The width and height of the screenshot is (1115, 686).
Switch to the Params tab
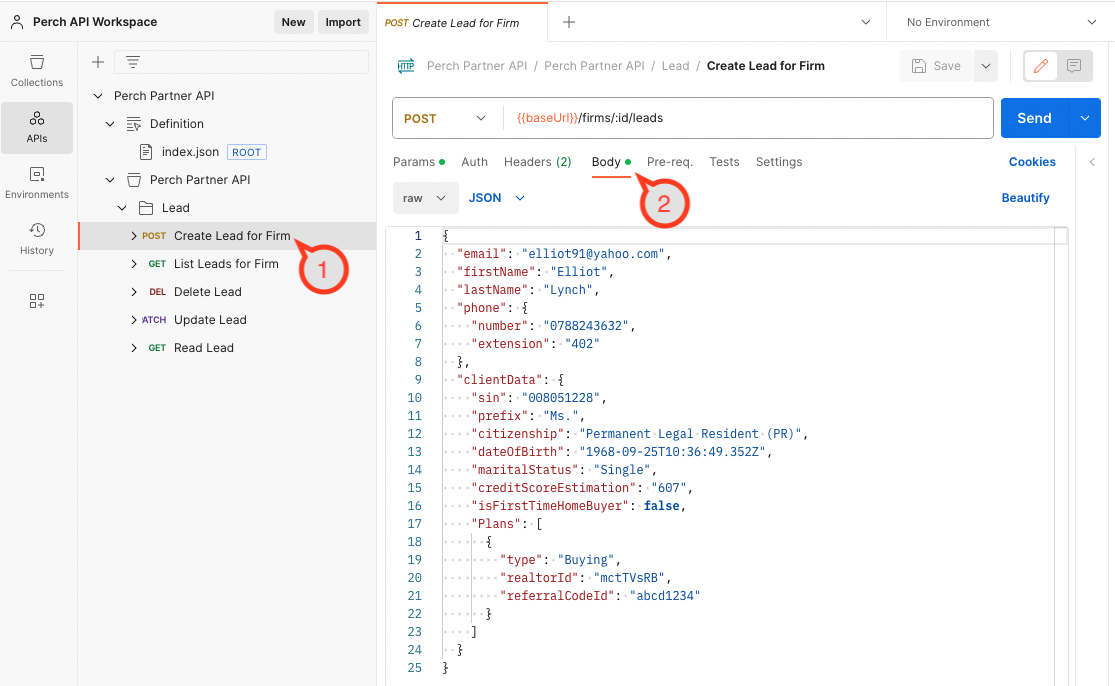pyautogui.click(x=418, y=162)
